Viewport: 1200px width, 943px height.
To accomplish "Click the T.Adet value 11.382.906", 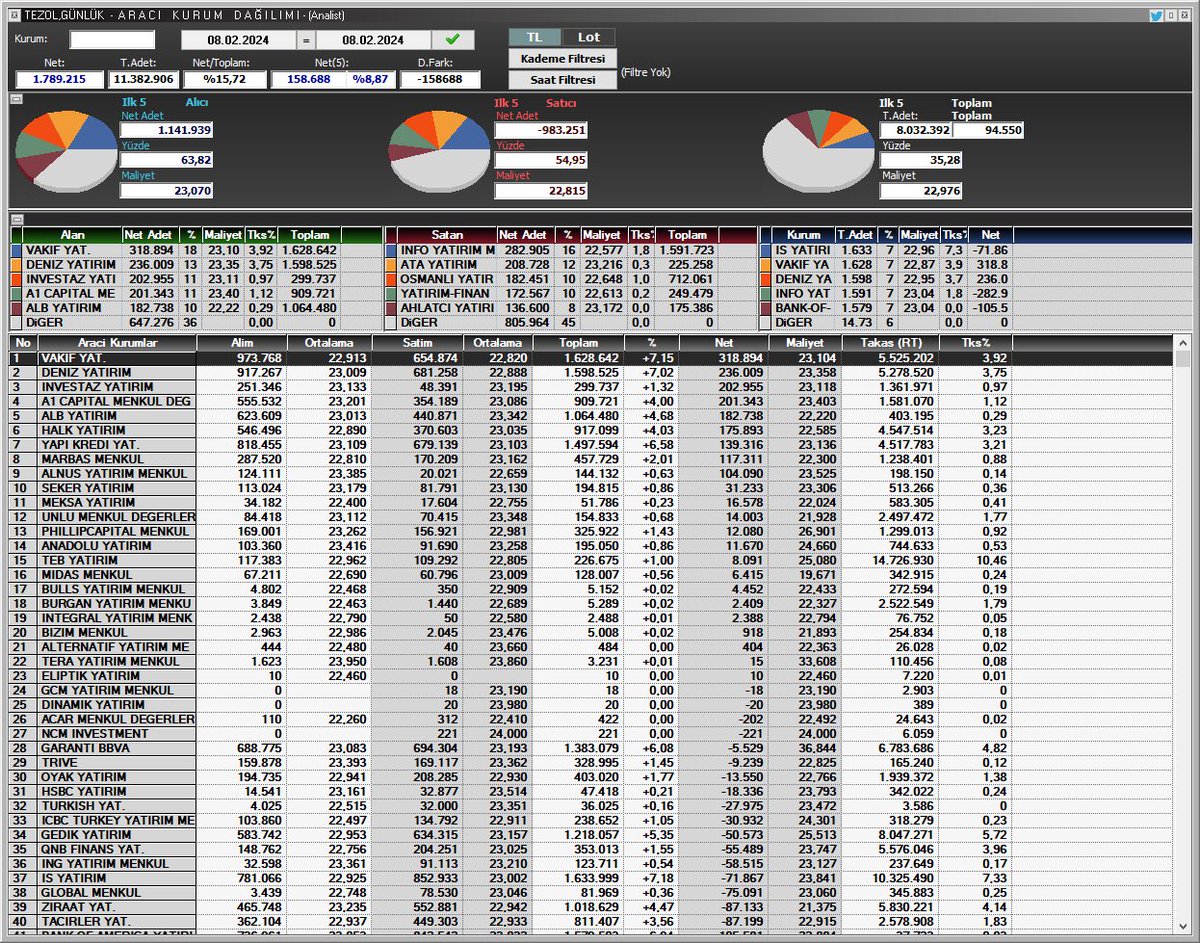I will 143,79.
